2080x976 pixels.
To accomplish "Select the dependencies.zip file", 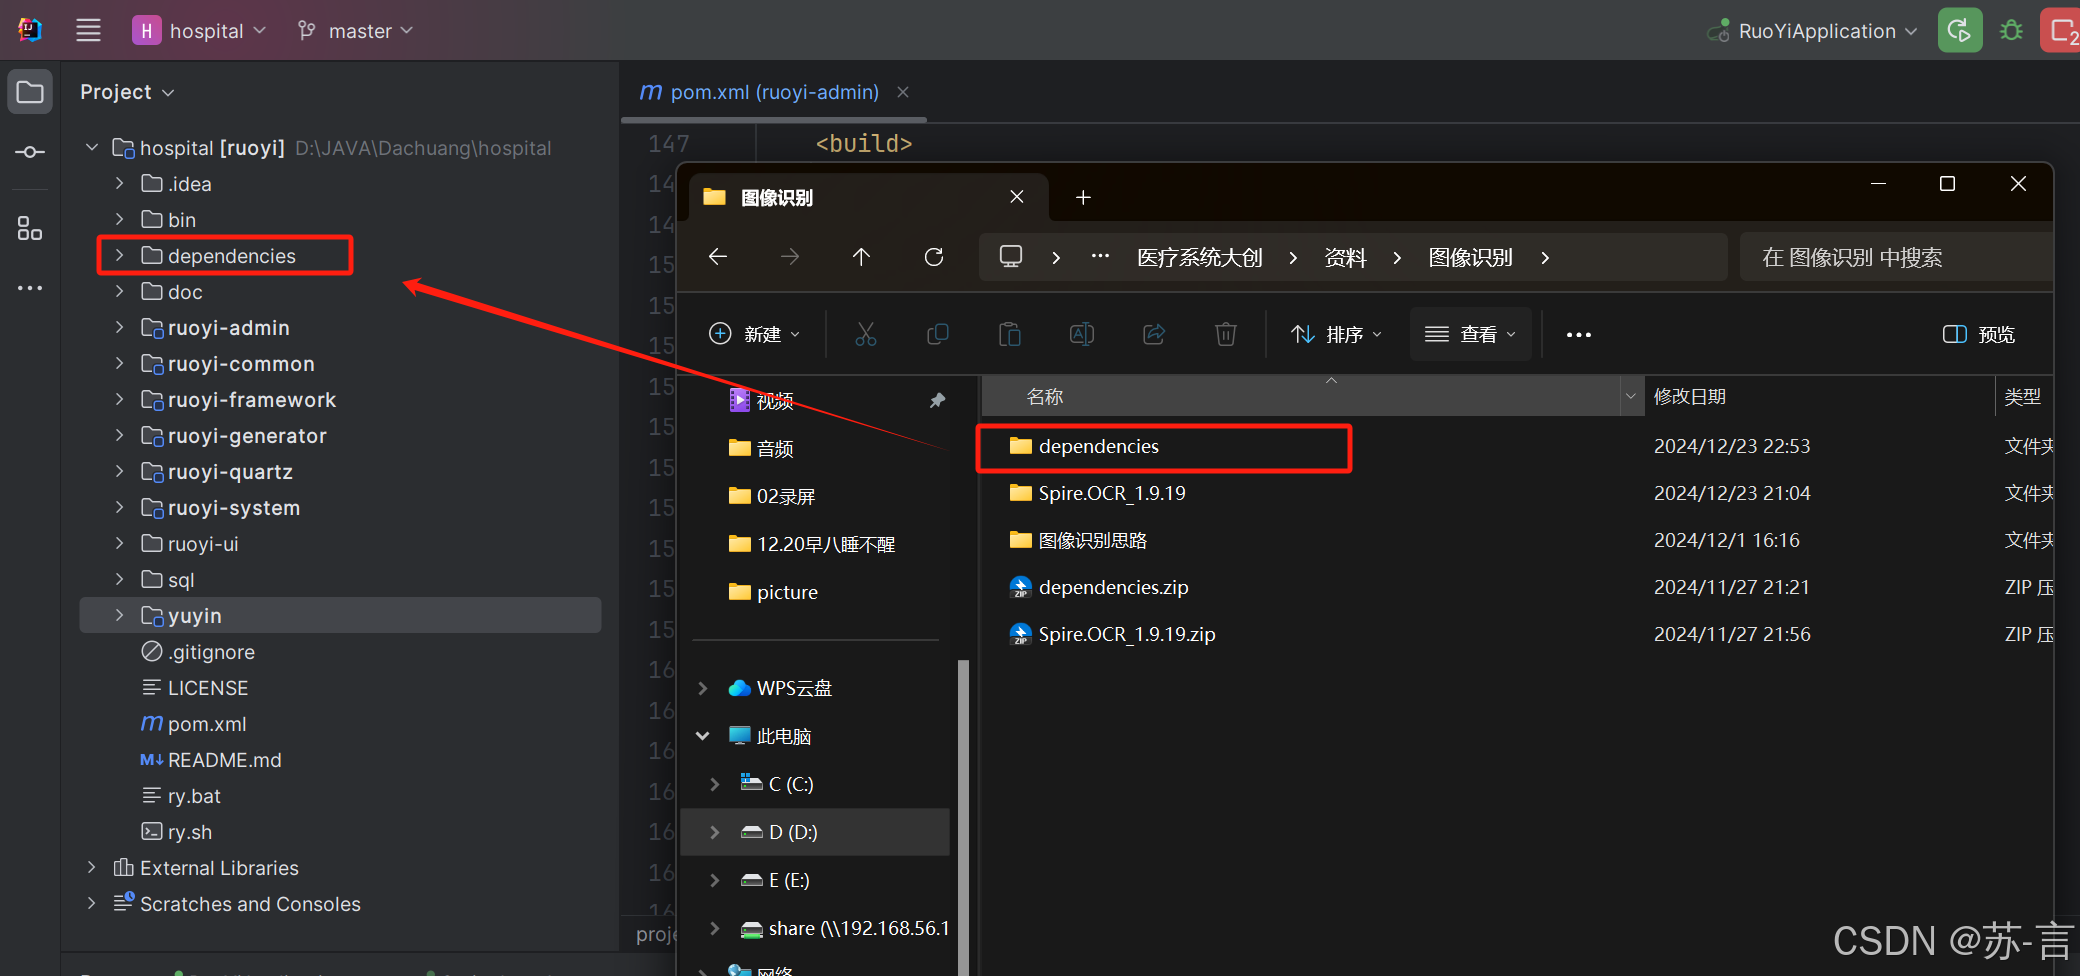I will coord(1113,587).
